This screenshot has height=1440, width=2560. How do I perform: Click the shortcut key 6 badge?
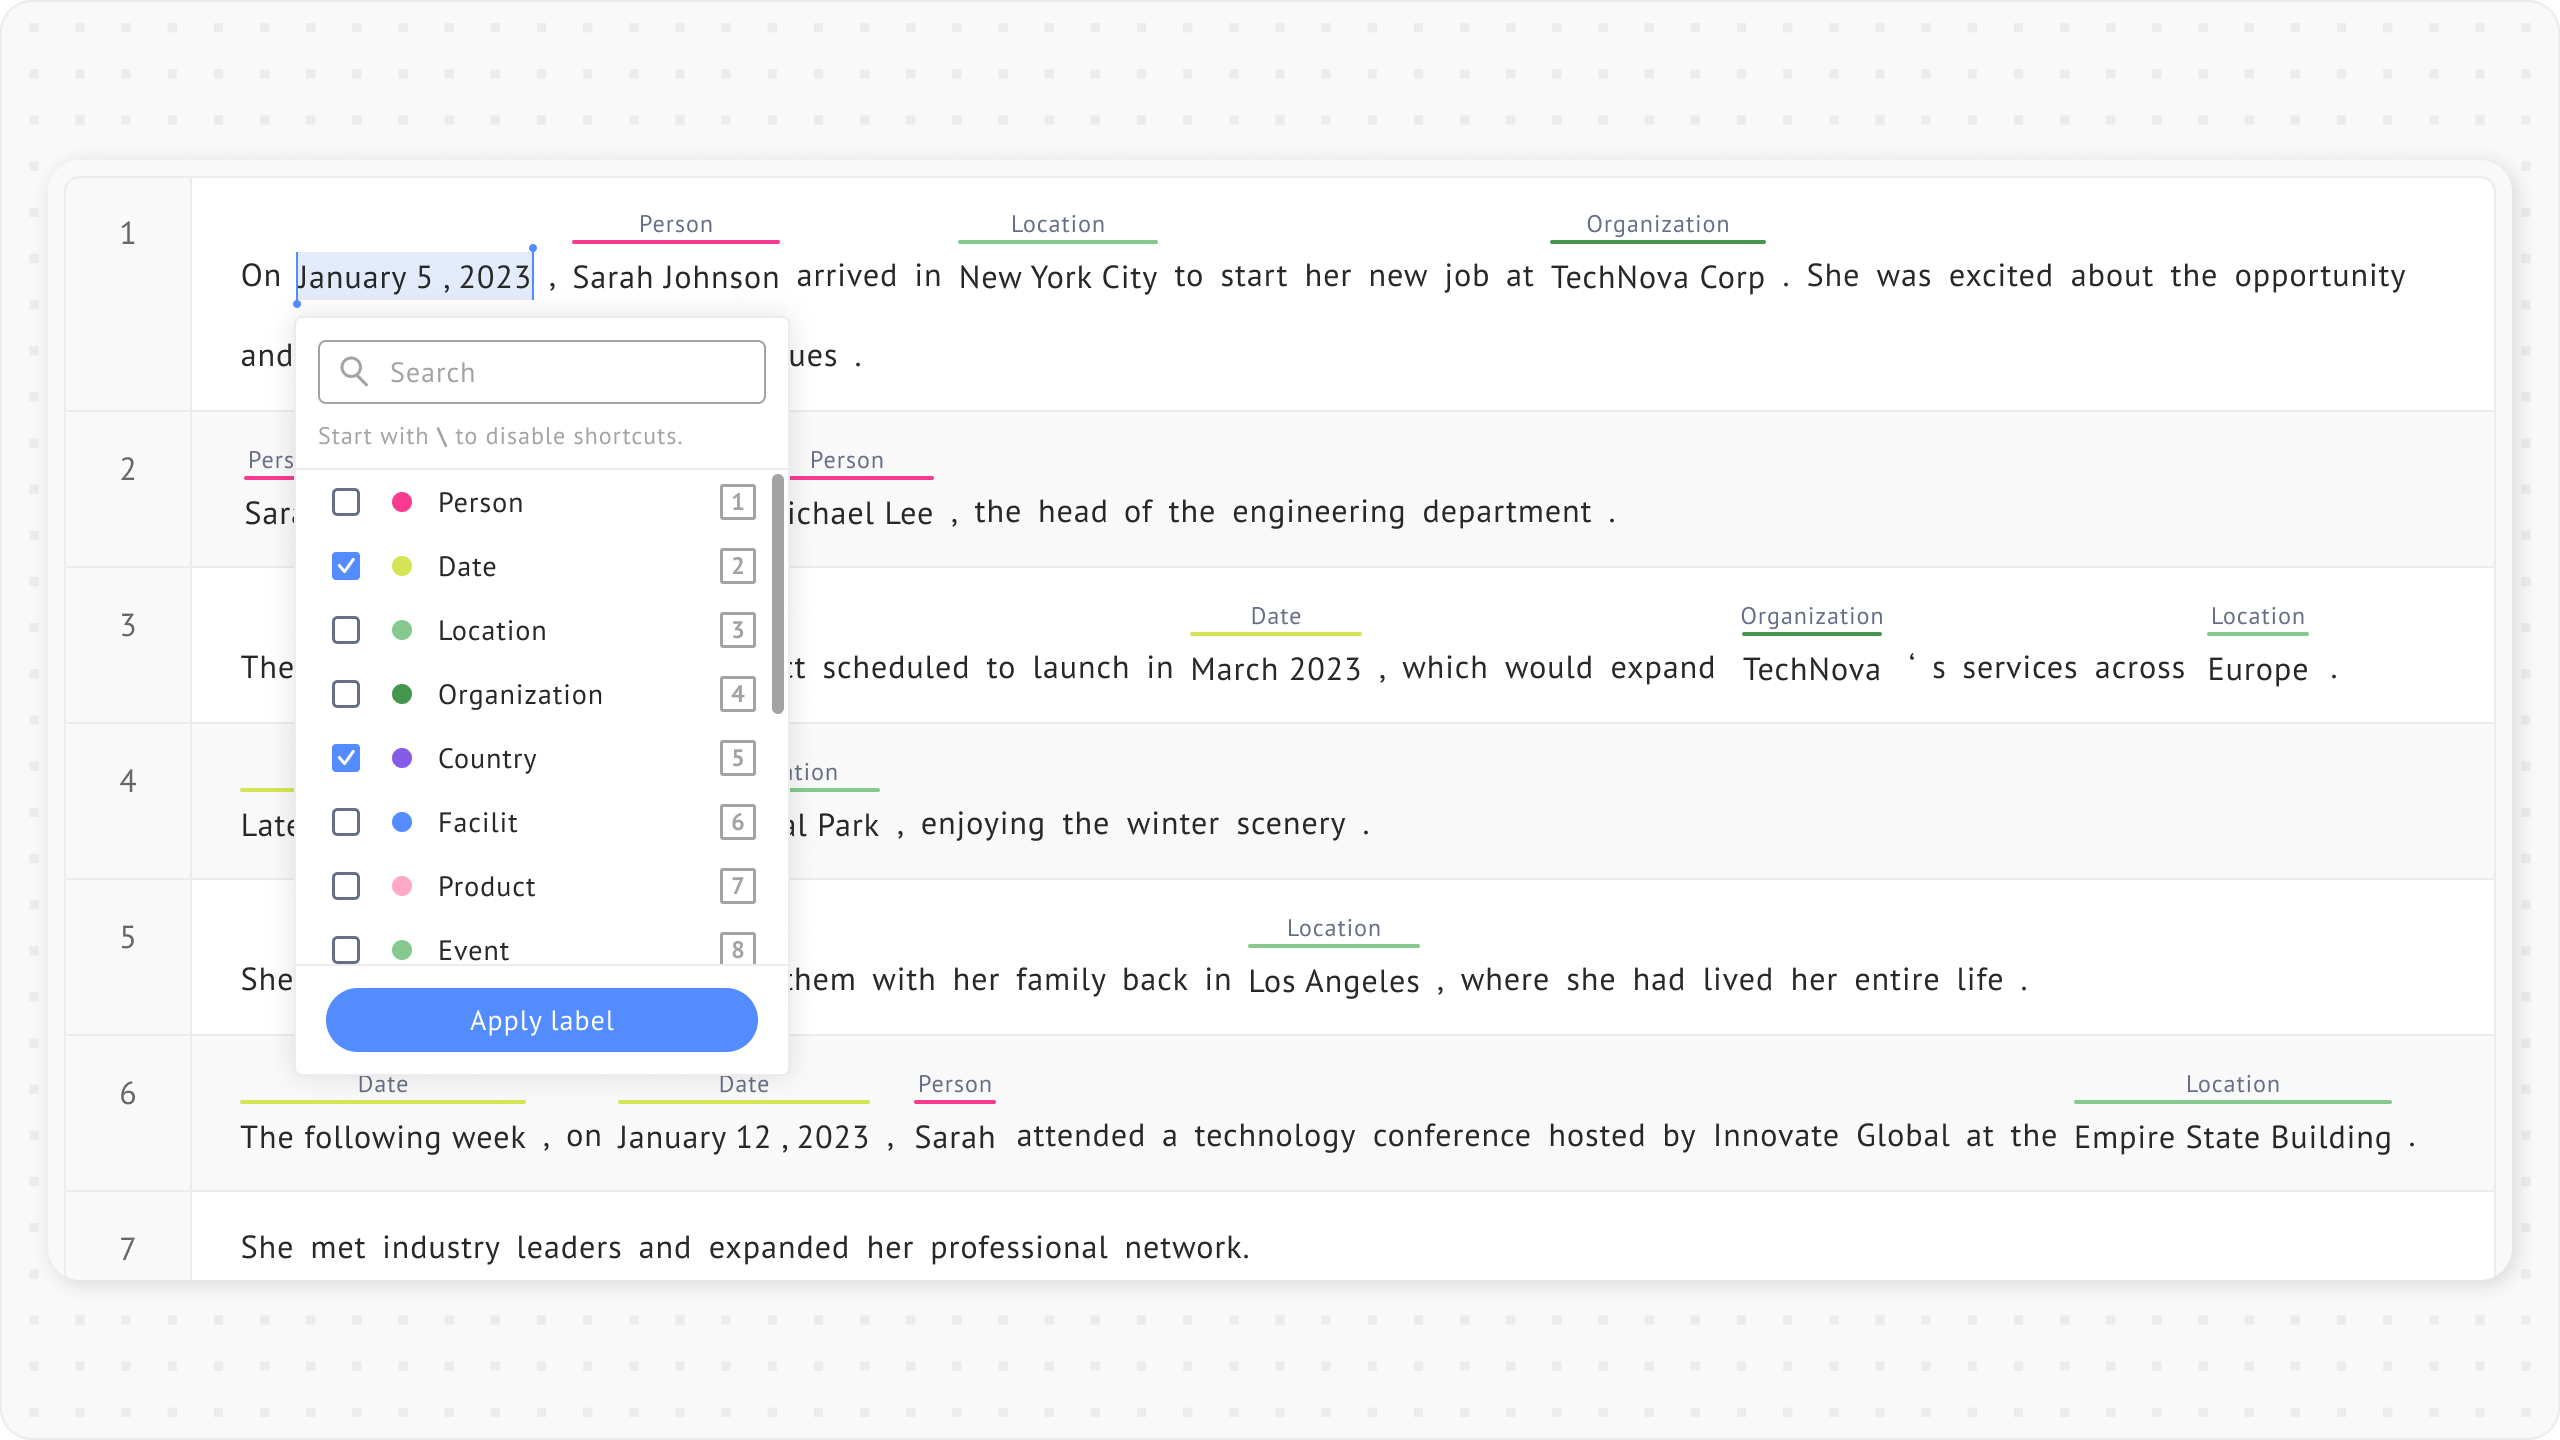[x=737, y=822]
